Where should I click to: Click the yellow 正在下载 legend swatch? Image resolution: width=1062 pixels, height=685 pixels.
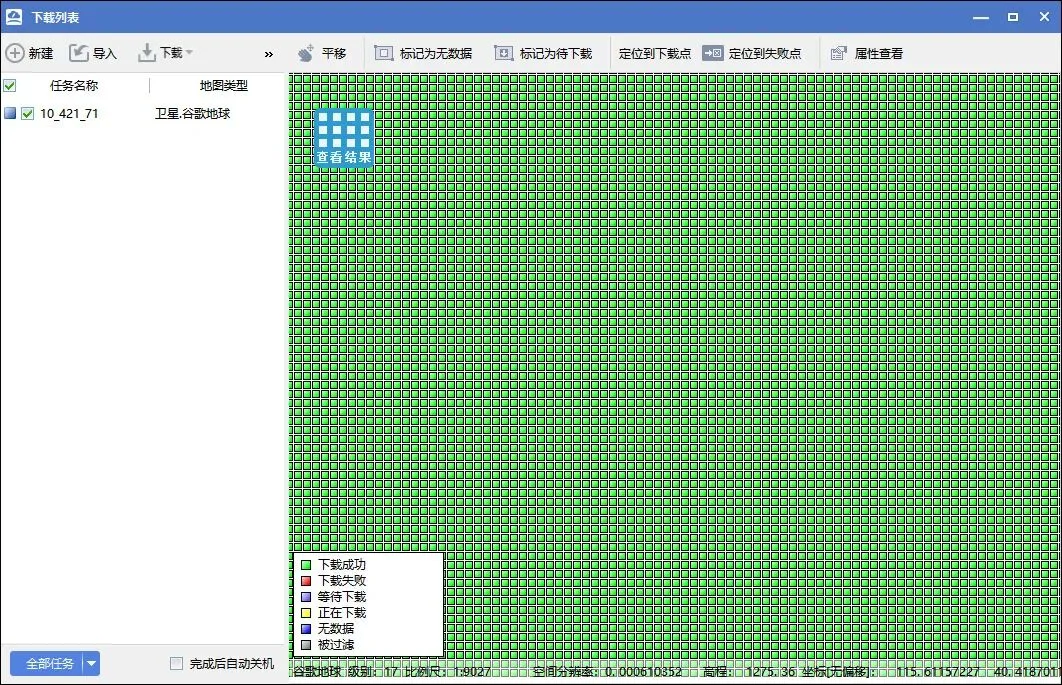[306, 613]
